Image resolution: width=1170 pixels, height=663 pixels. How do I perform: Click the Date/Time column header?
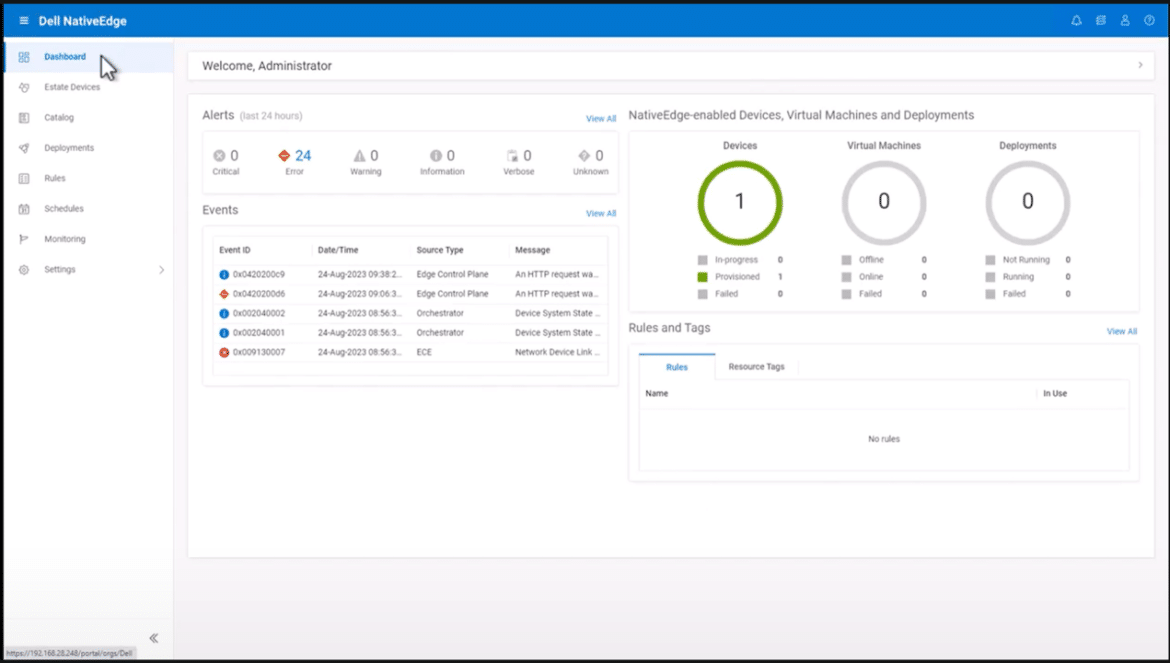pos(338,250)
